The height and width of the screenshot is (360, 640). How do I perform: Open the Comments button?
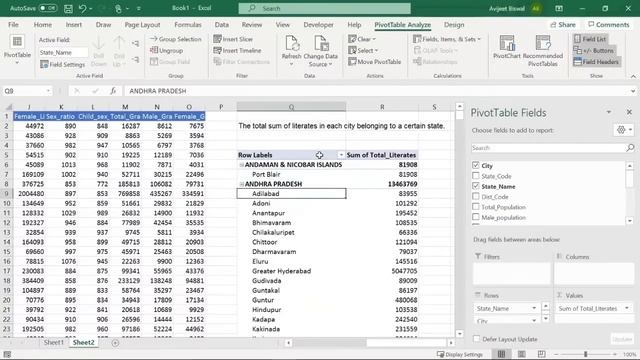point(609,25)
